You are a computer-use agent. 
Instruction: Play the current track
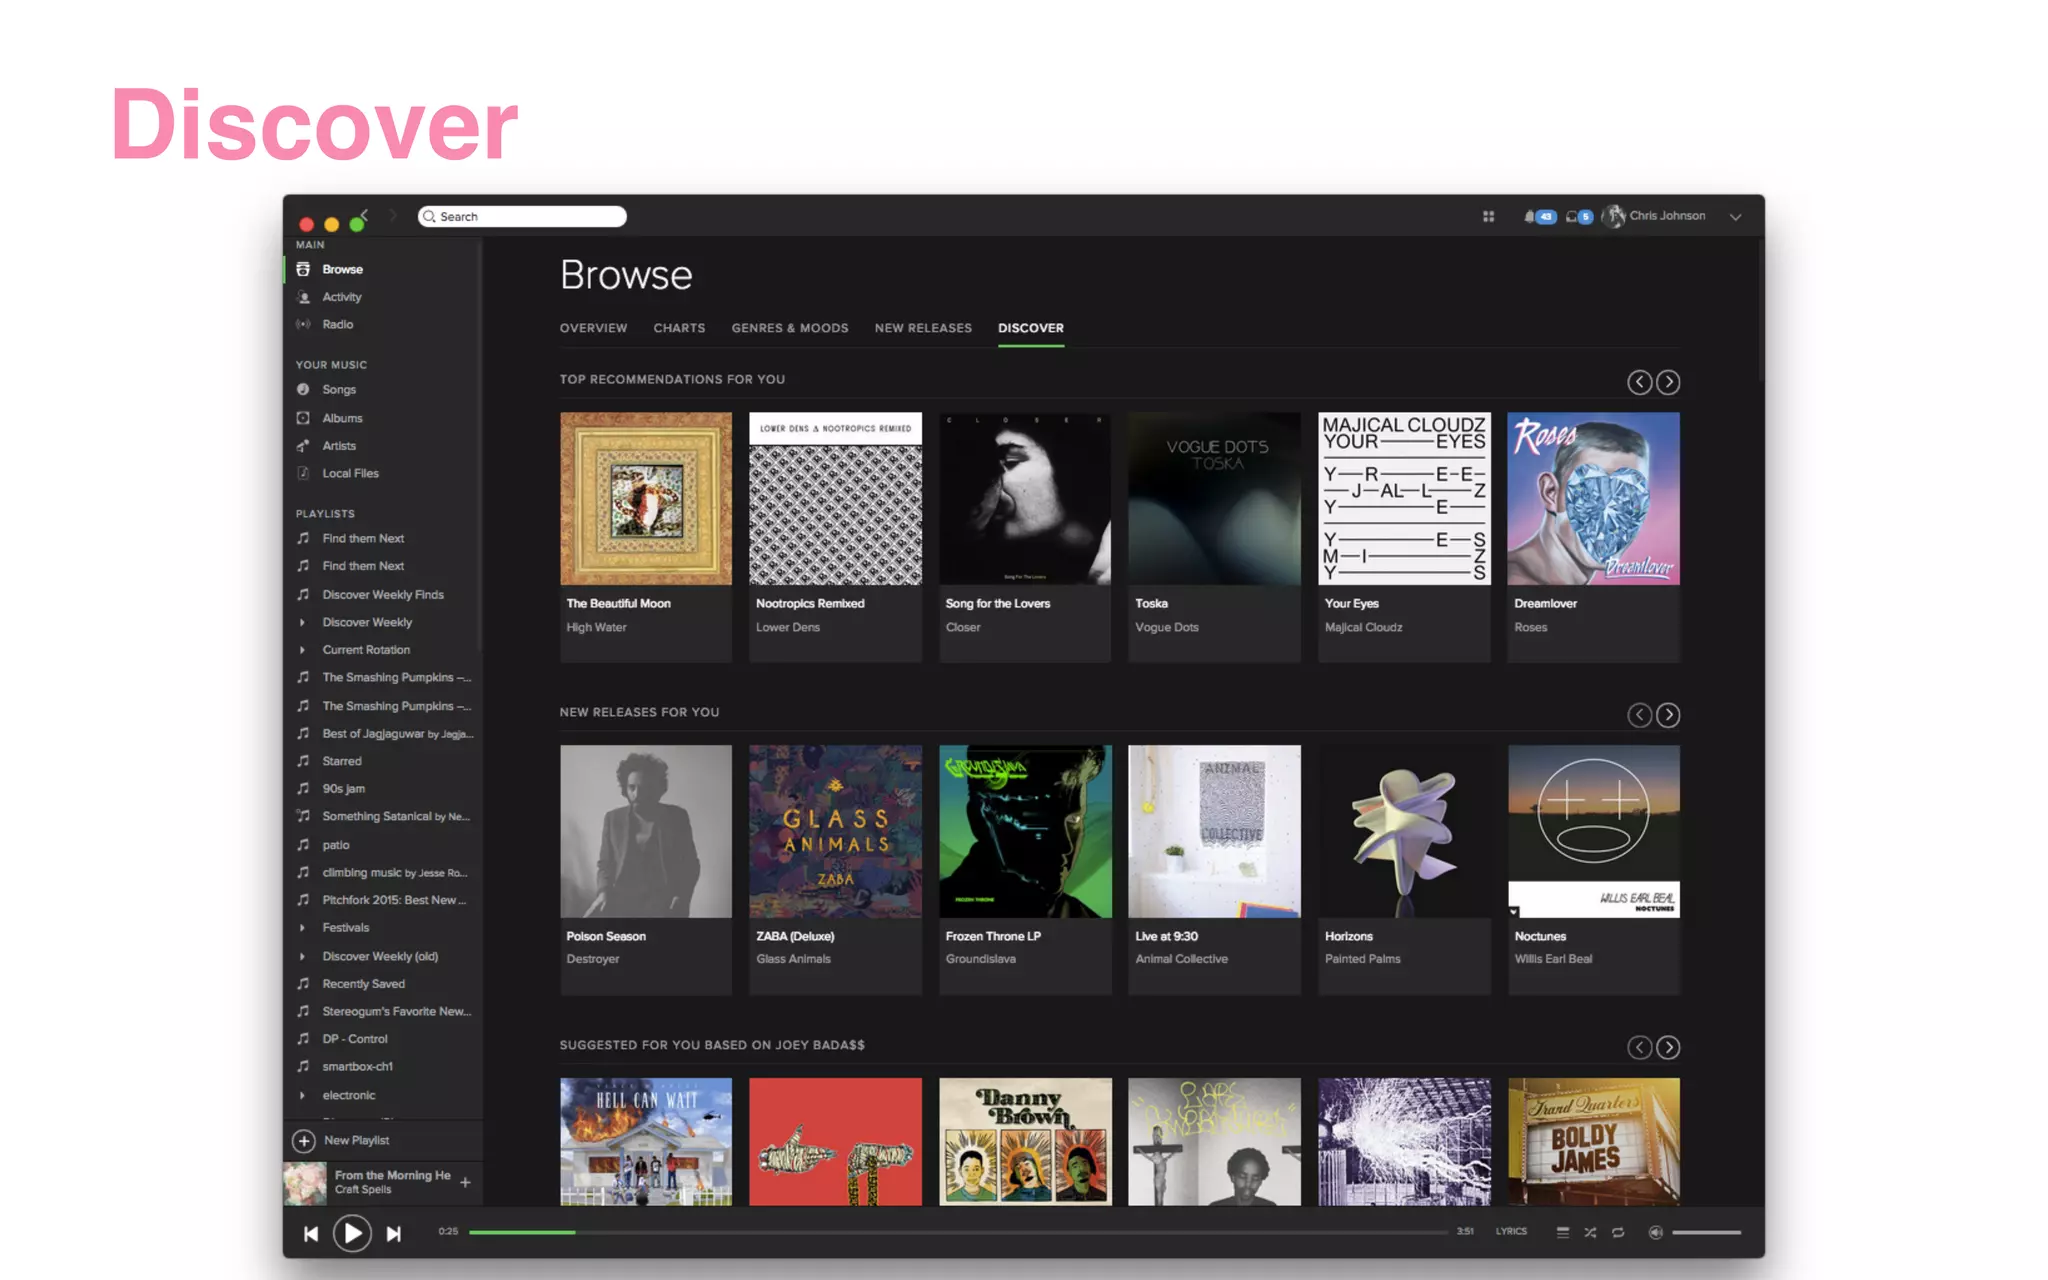click(352, 1233)
